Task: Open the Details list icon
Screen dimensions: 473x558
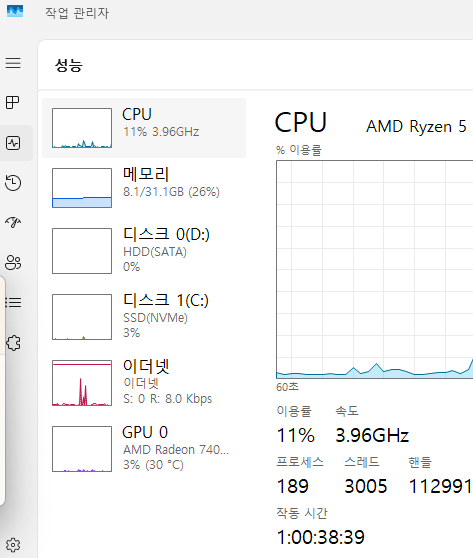Action: [x=13, y=302]
